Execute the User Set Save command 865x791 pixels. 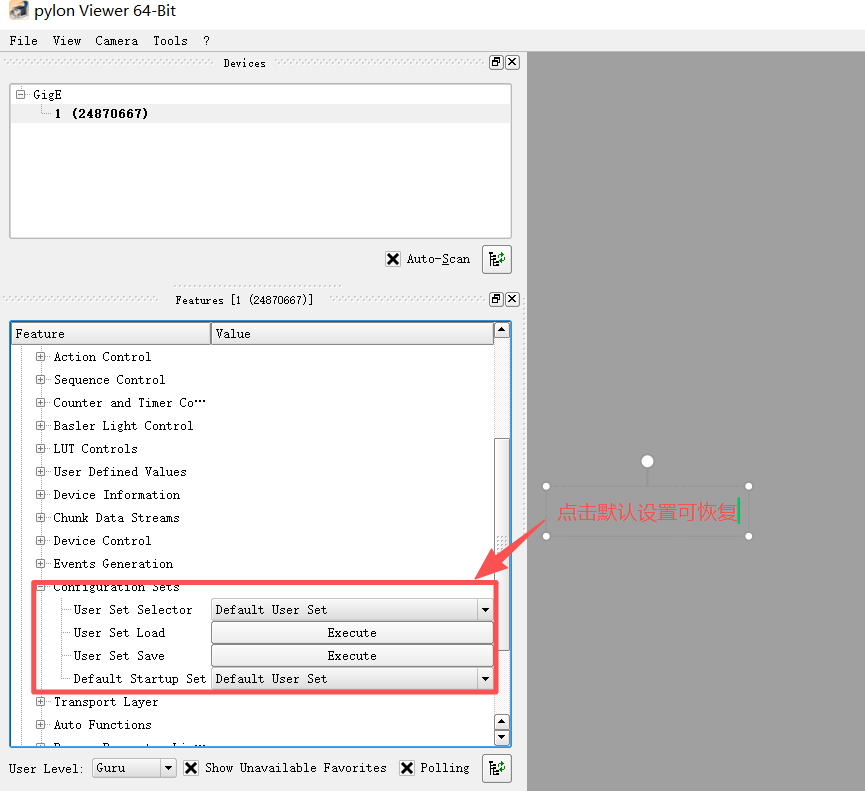pos(351,655)
